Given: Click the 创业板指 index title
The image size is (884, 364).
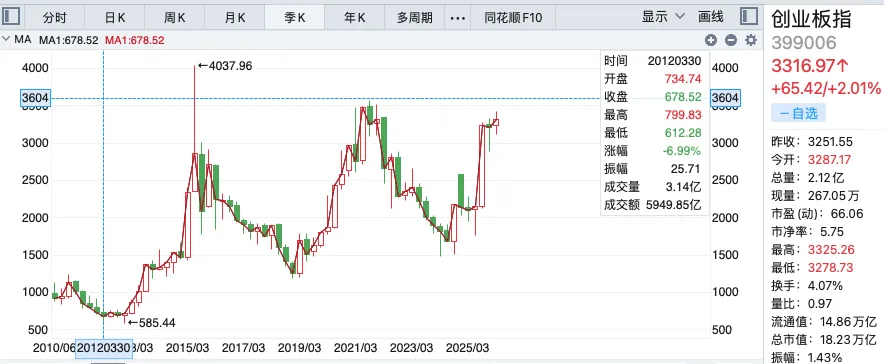Looking at the screenshot, I should (x=811, y=19).
